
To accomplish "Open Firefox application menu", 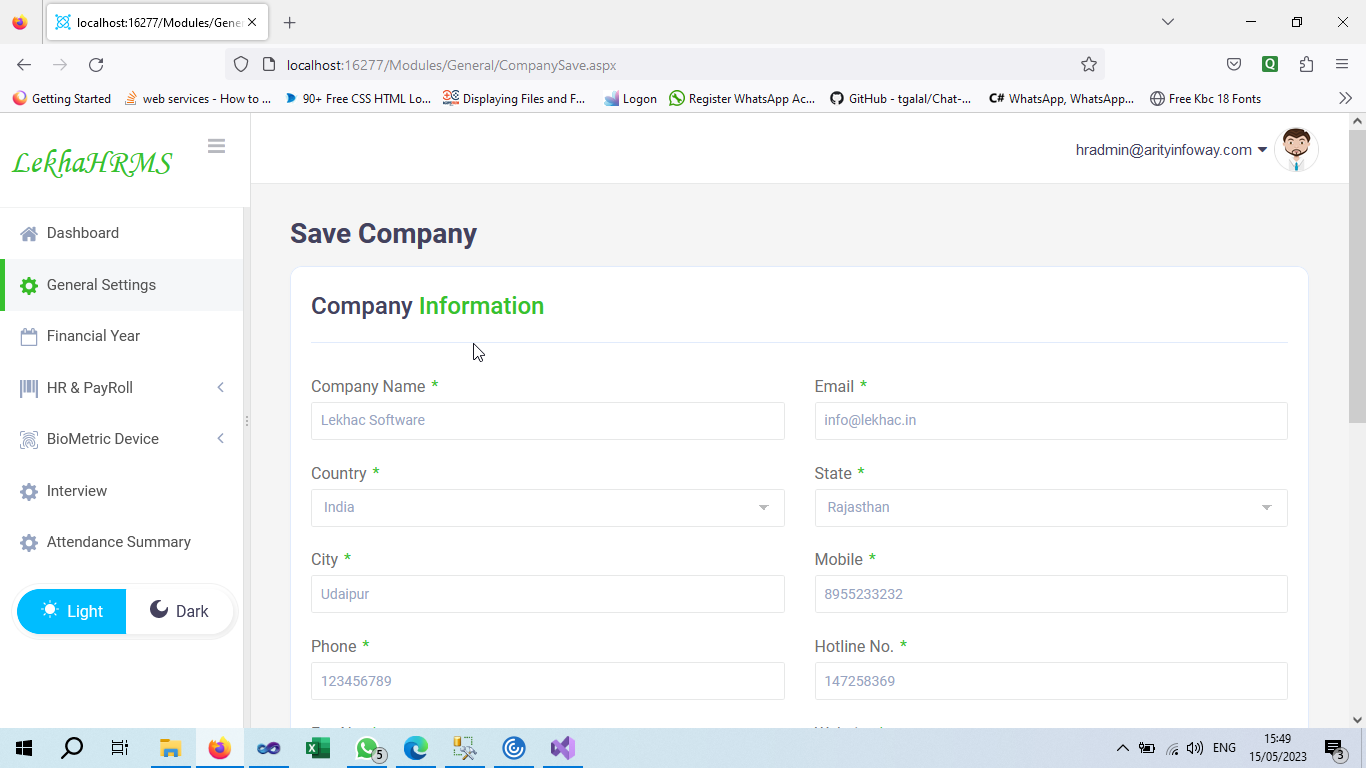I will pos(1342,65).
